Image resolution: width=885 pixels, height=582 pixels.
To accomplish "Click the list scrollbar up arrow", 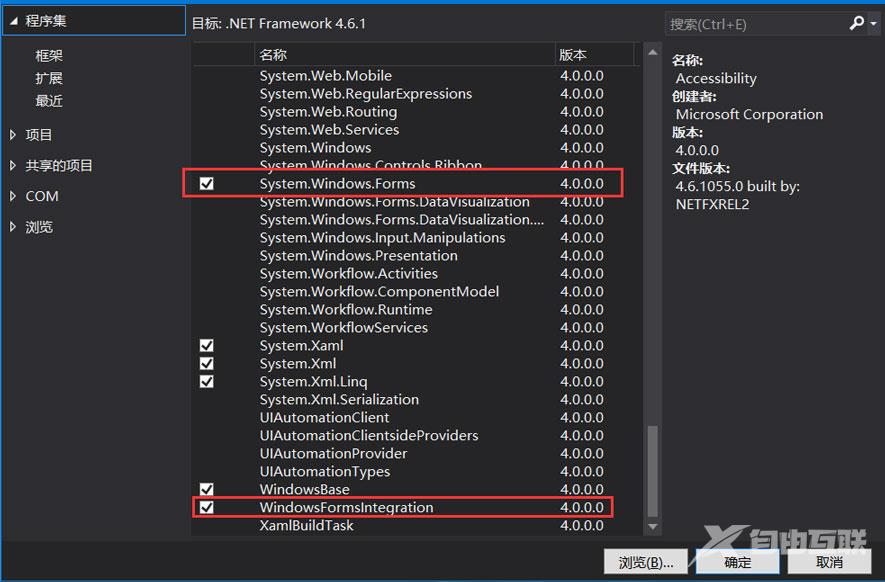I will pos(653,52).
